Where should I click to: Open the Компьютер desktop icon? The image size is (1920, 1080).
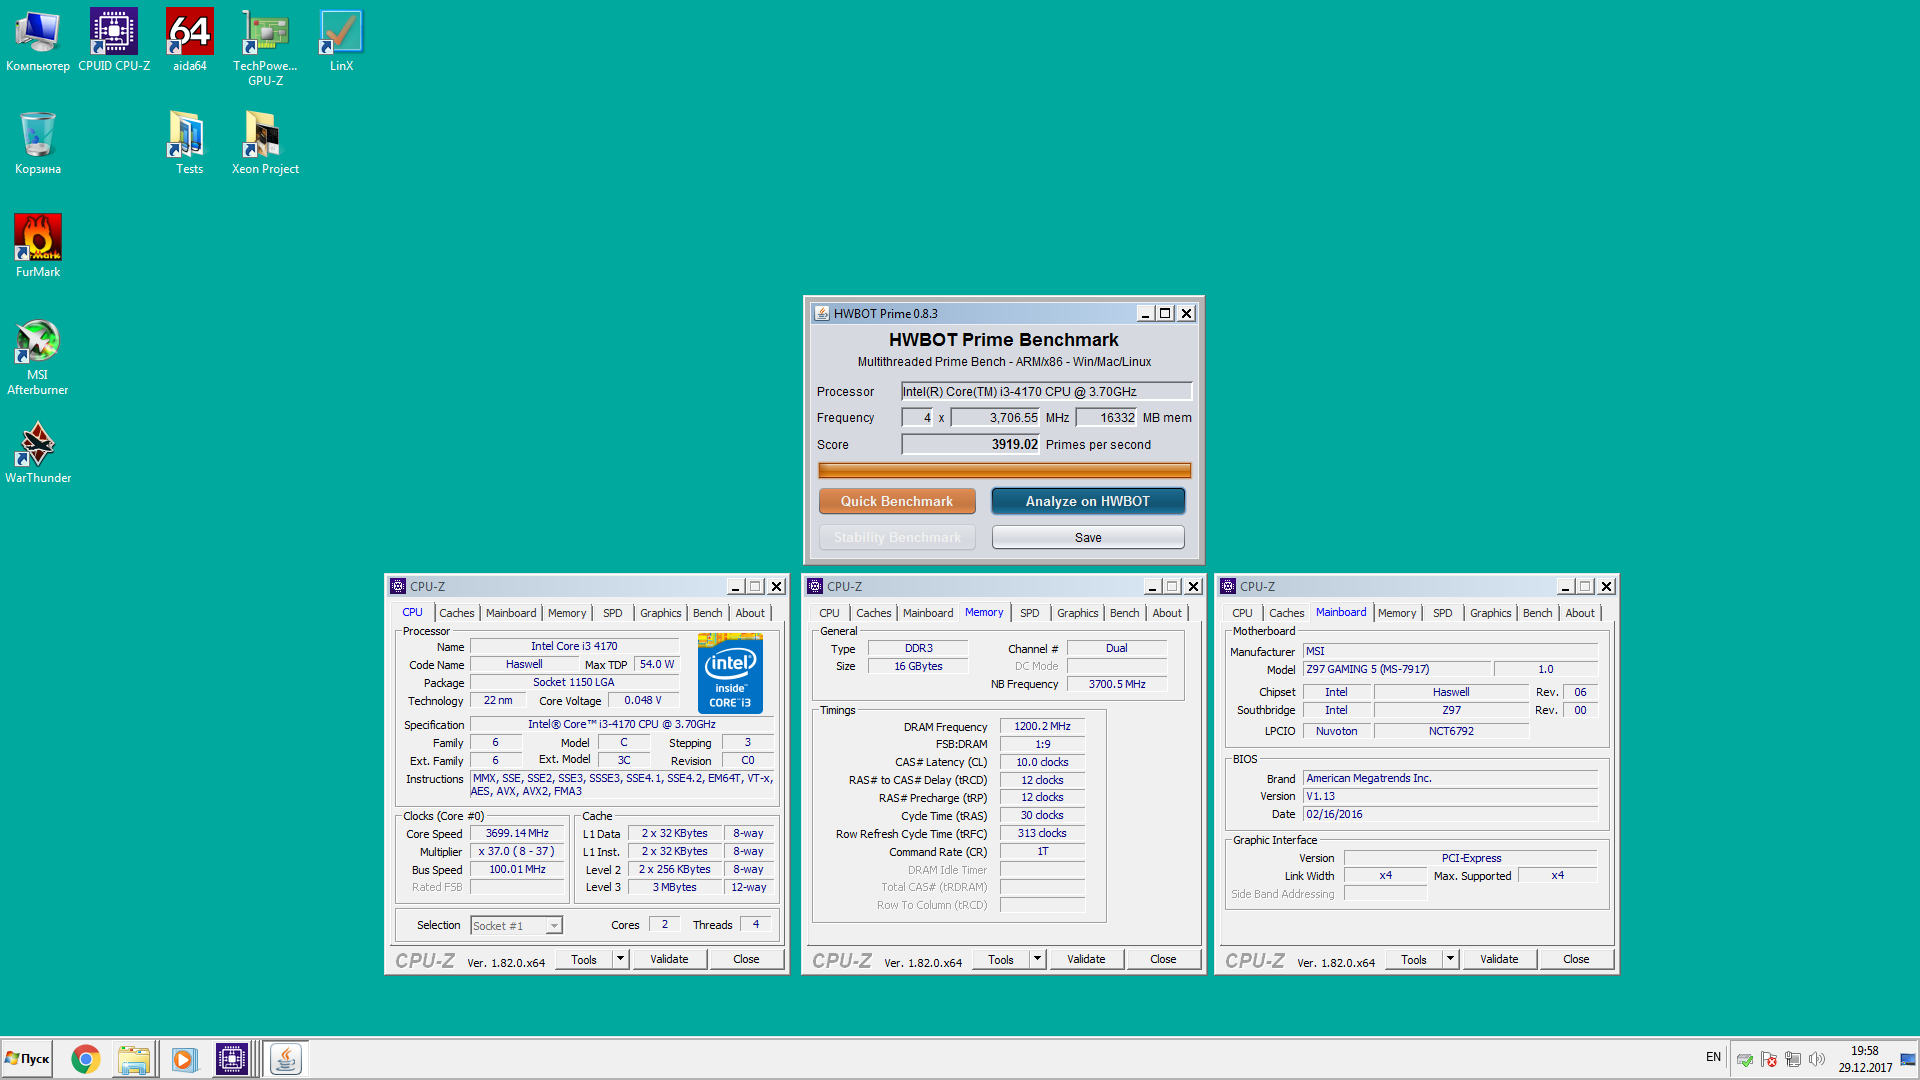pos(38,40)
